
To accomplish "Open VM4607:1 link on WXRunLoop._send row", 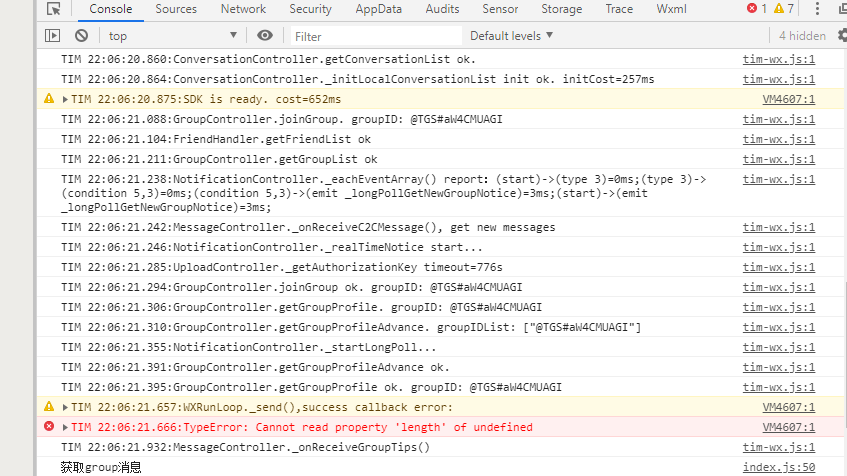I will 789,407.
